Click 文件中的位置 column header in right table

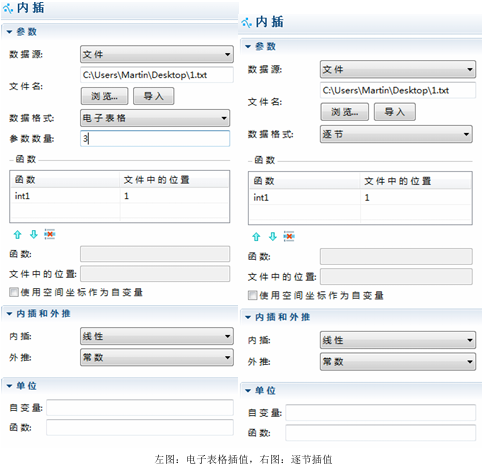[416, 181]
